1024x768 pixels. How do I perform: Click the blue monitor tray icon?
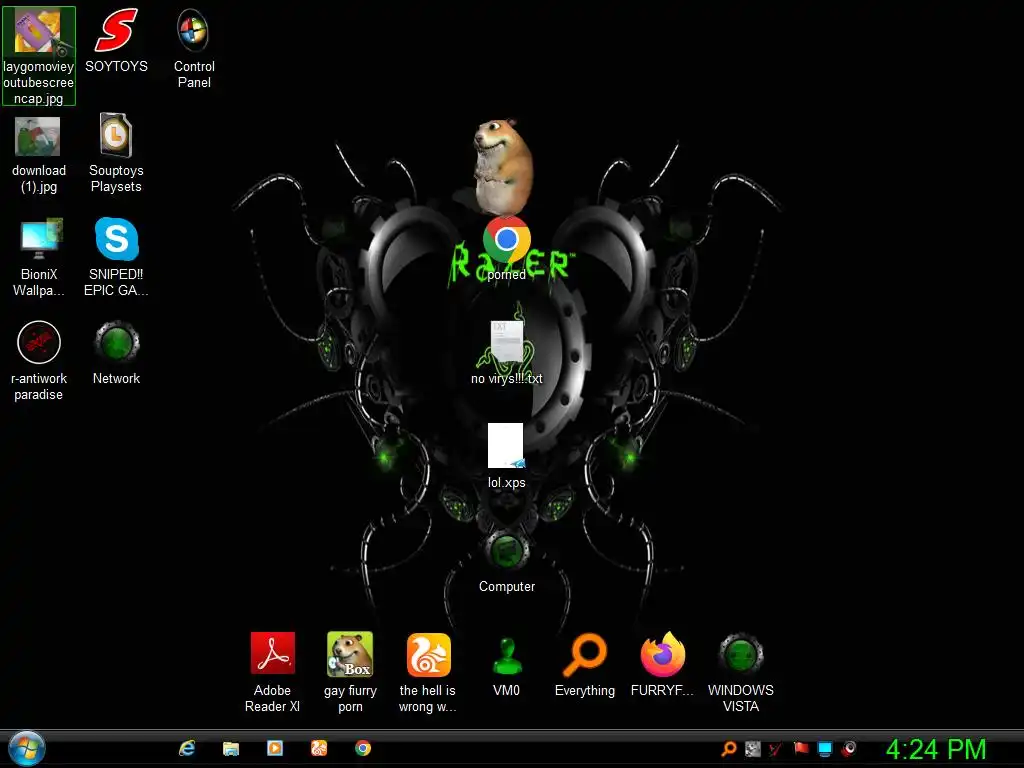coord(825,749)
